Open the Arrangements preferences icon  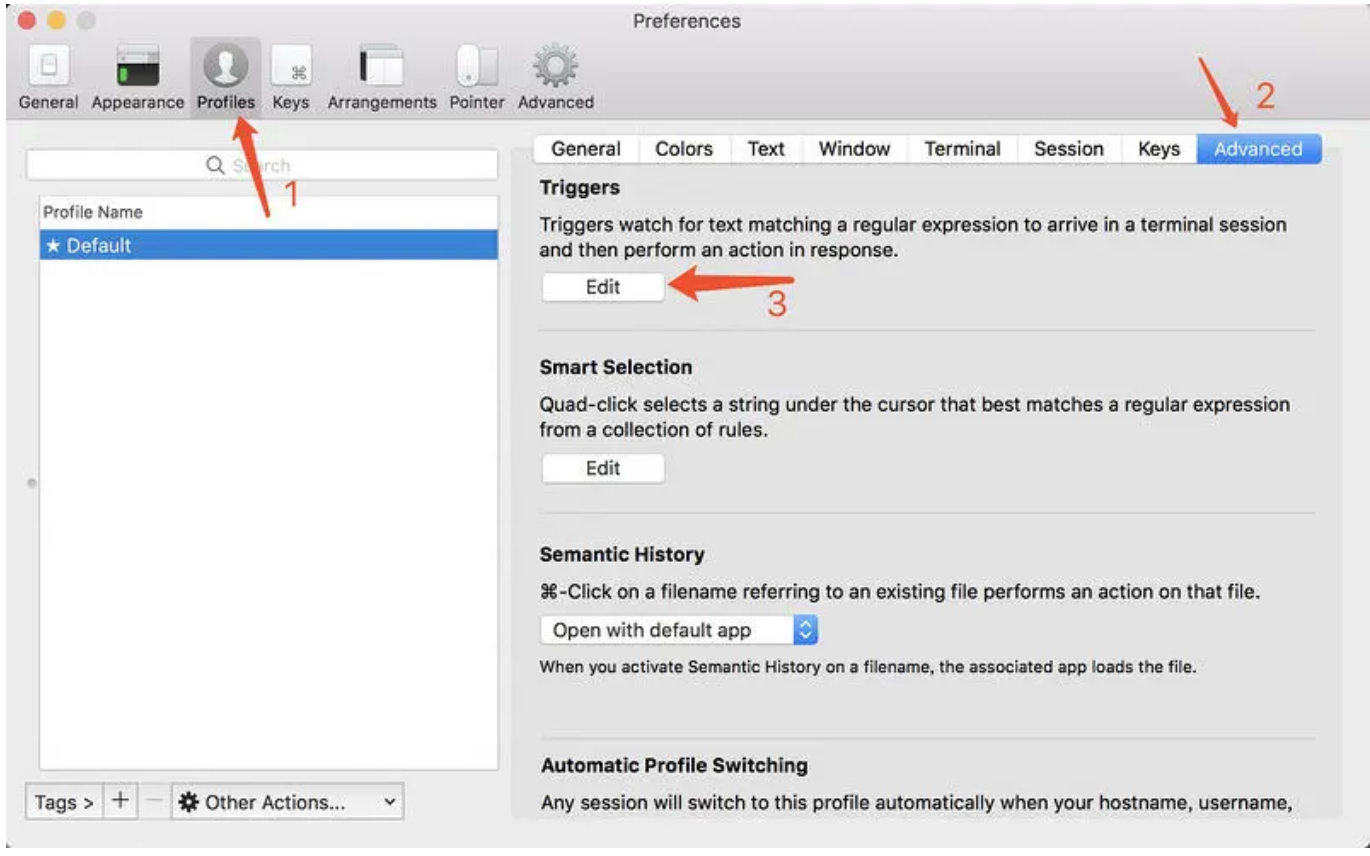click(x=382, y=78)
